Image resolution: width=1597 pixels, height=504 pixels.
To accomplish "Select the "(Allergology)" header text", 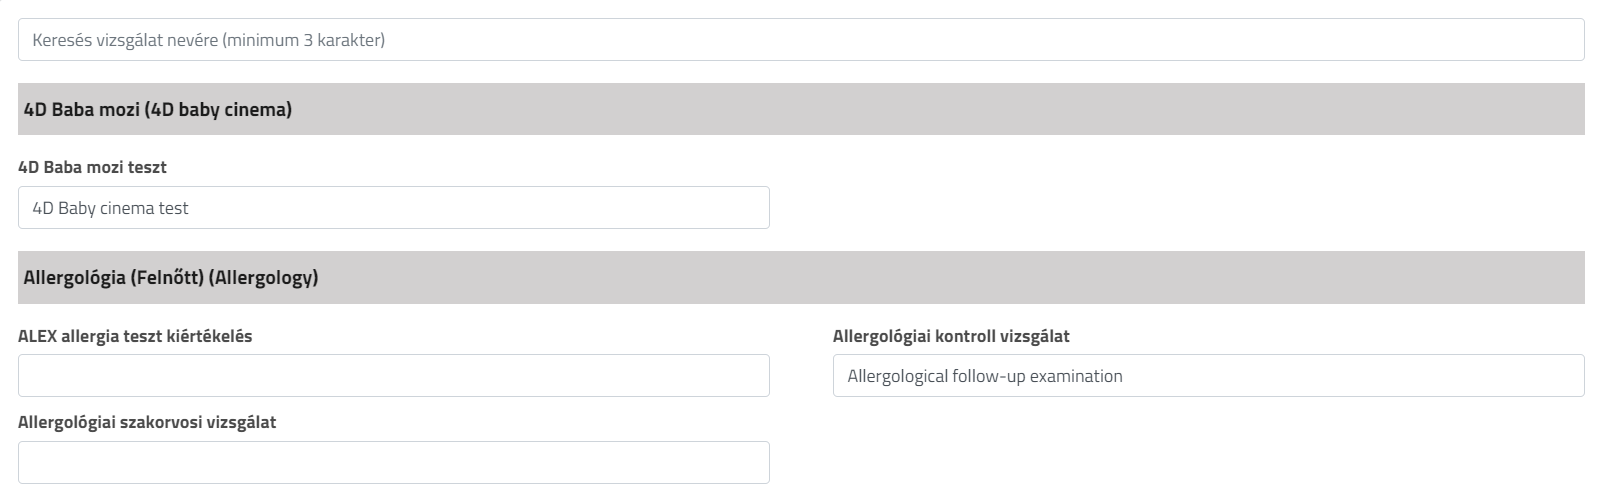I will pyautogui.click(x=264, y=278).
